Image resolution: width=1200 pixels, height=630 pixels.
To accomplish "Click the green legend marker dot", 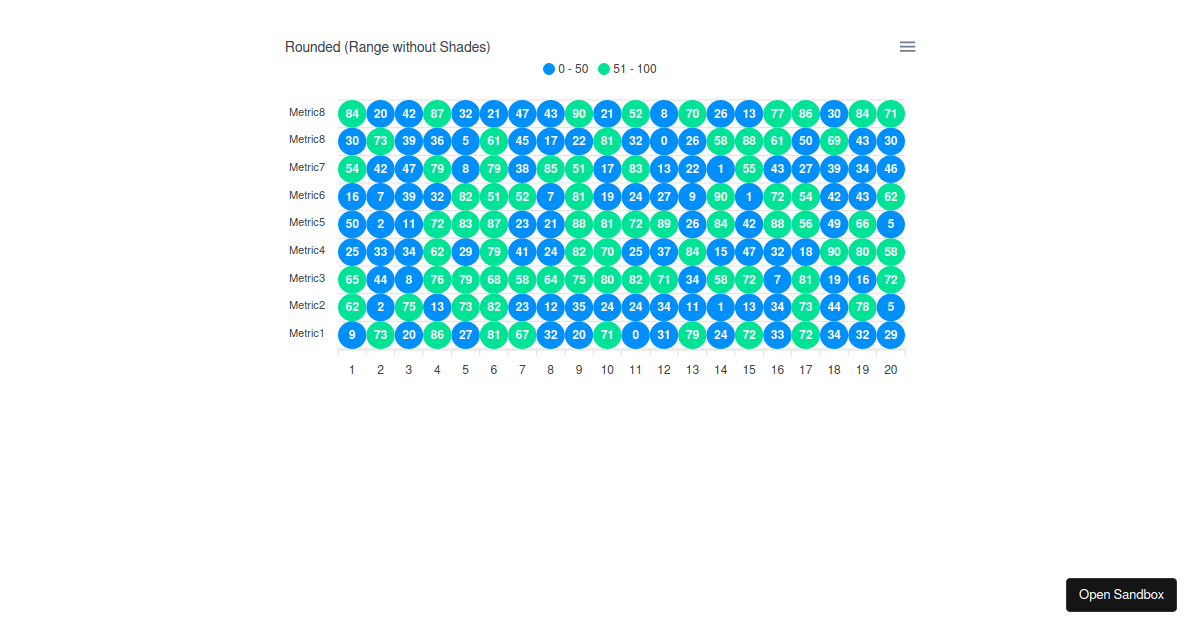I will click(603, 68).
